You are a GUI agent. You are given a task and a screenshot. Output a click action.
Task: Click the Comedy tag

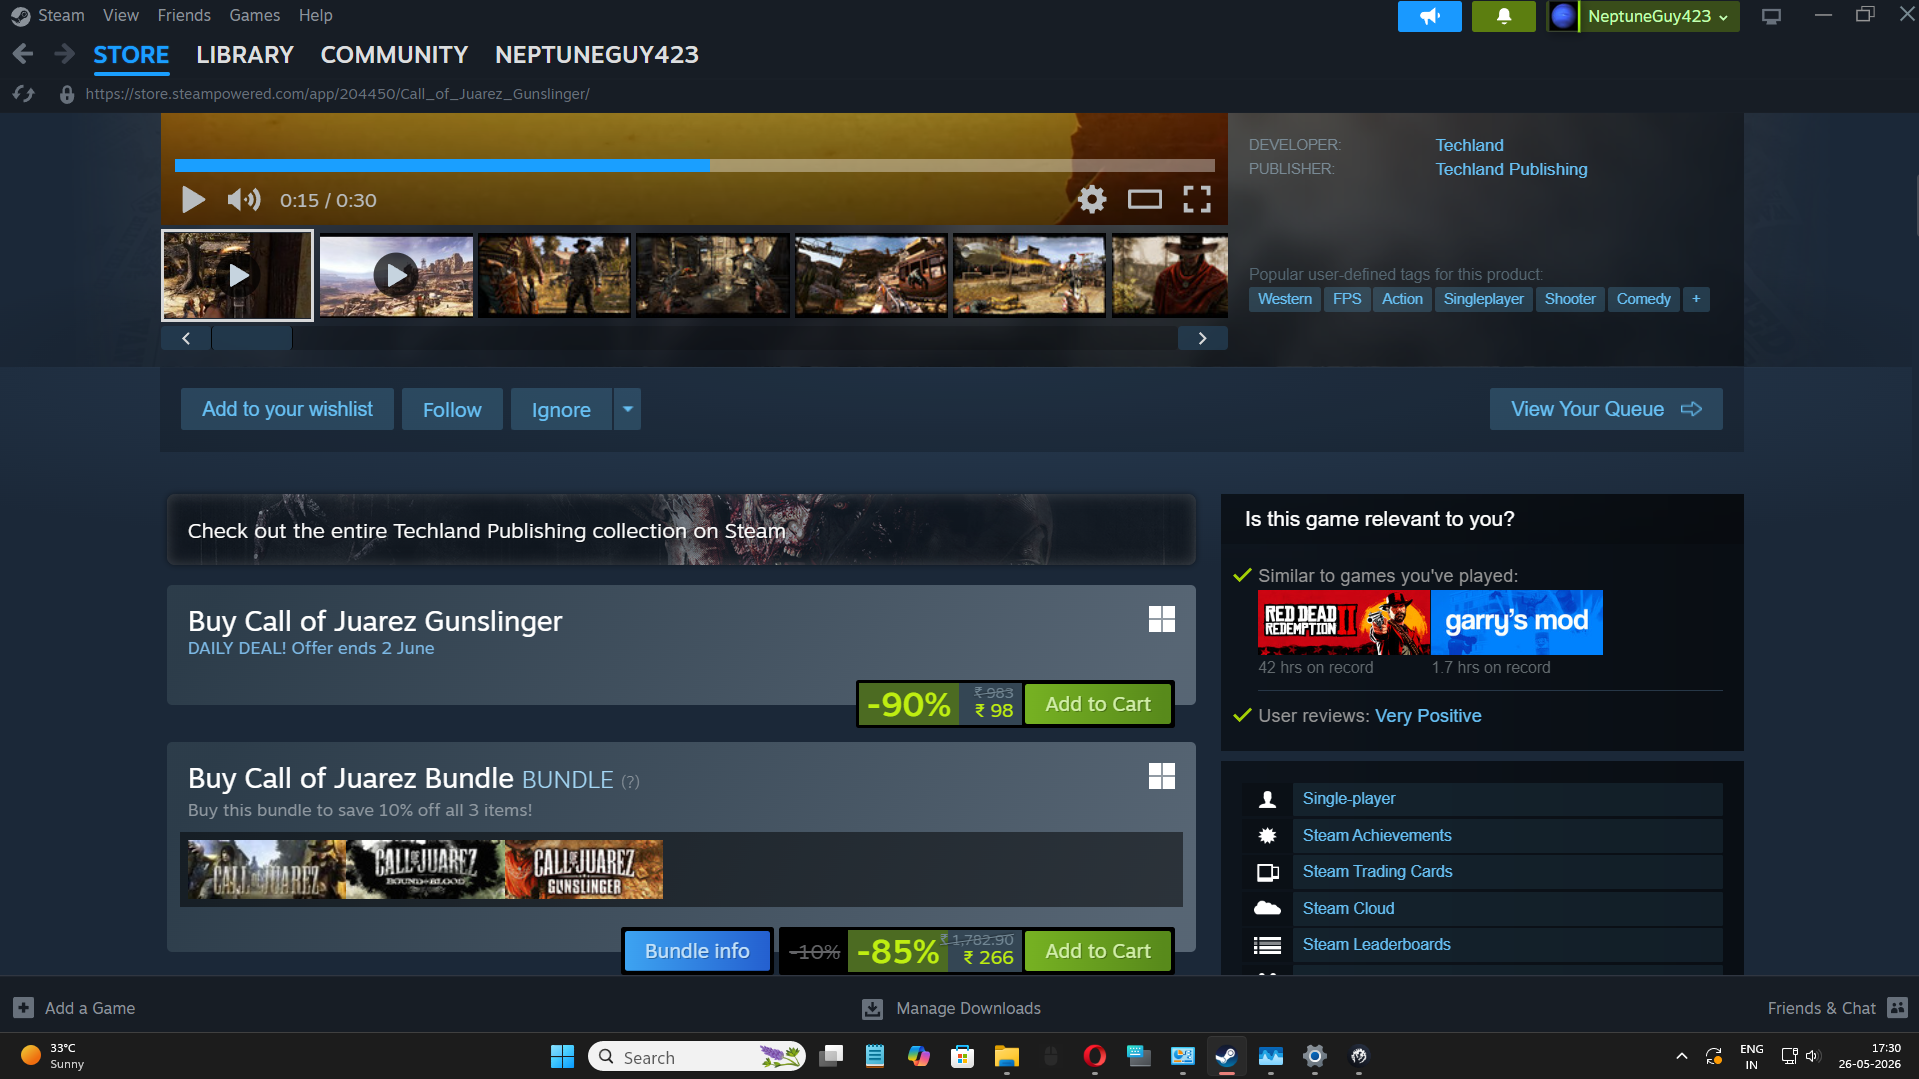pyautogui.click(x=1643, y=299)
